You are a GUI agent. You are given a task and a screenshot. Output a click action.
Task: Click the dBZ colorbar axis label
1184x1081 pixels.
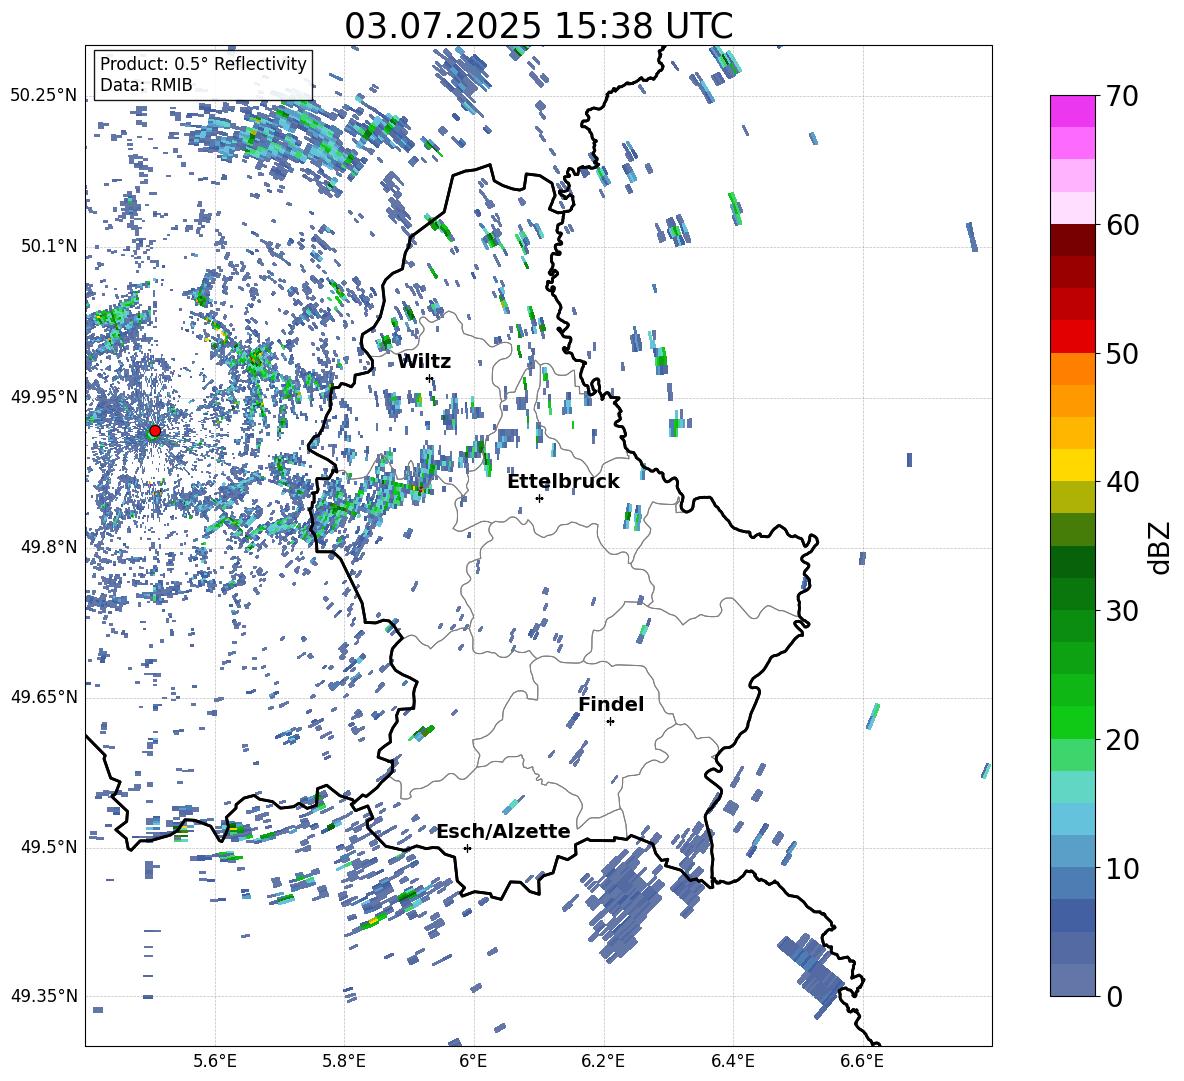[1159, 547]
